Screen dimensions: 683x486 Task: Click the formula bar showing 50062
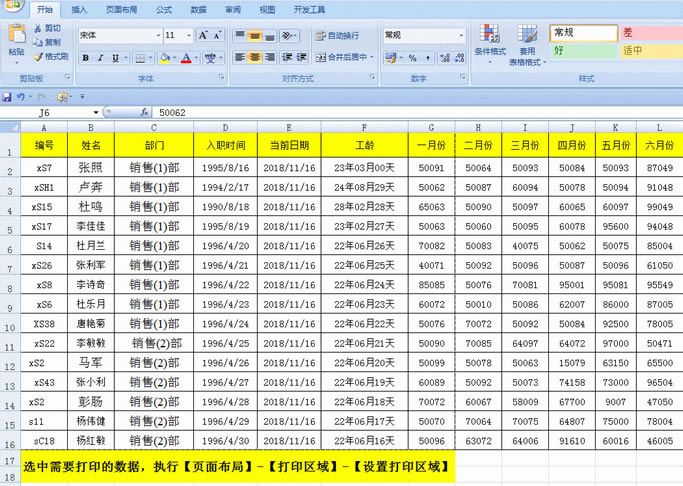(417, 113)
